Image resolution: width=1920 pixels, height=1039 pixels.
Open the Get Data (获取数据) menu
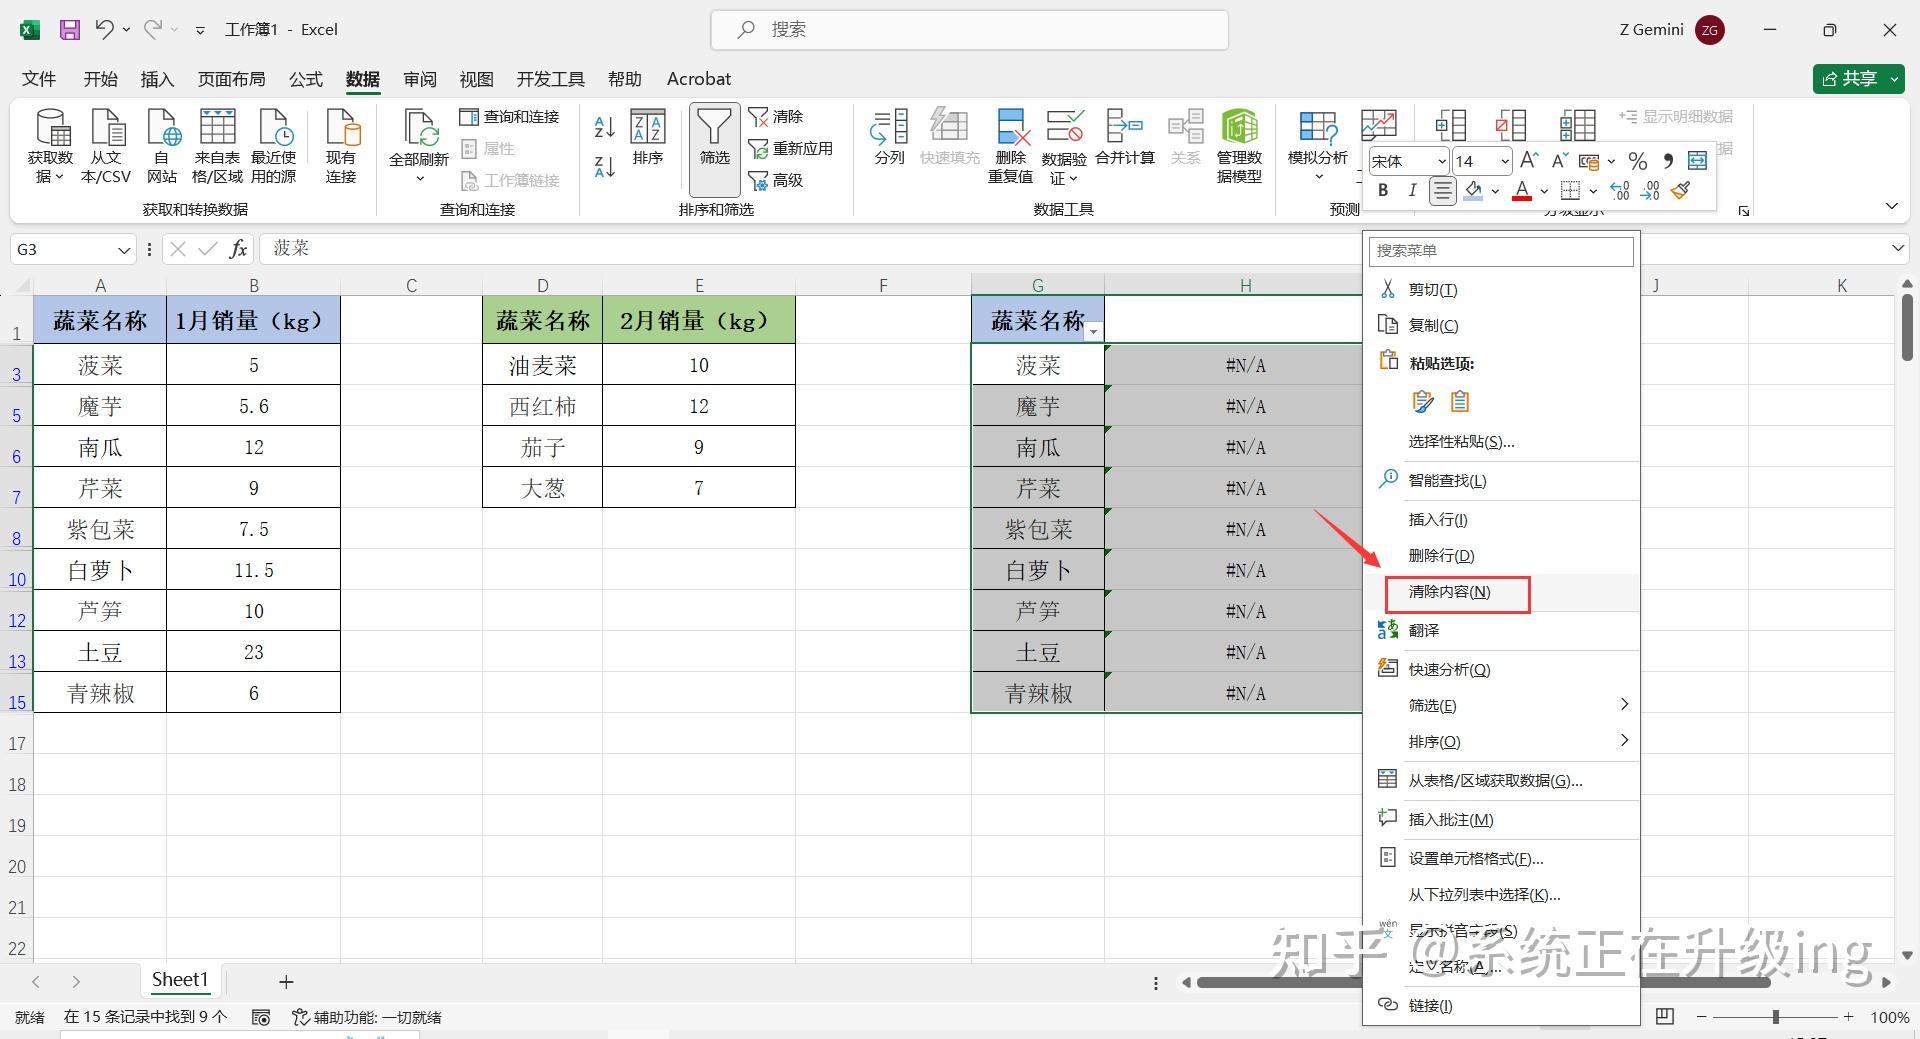(x=50, y=147)
